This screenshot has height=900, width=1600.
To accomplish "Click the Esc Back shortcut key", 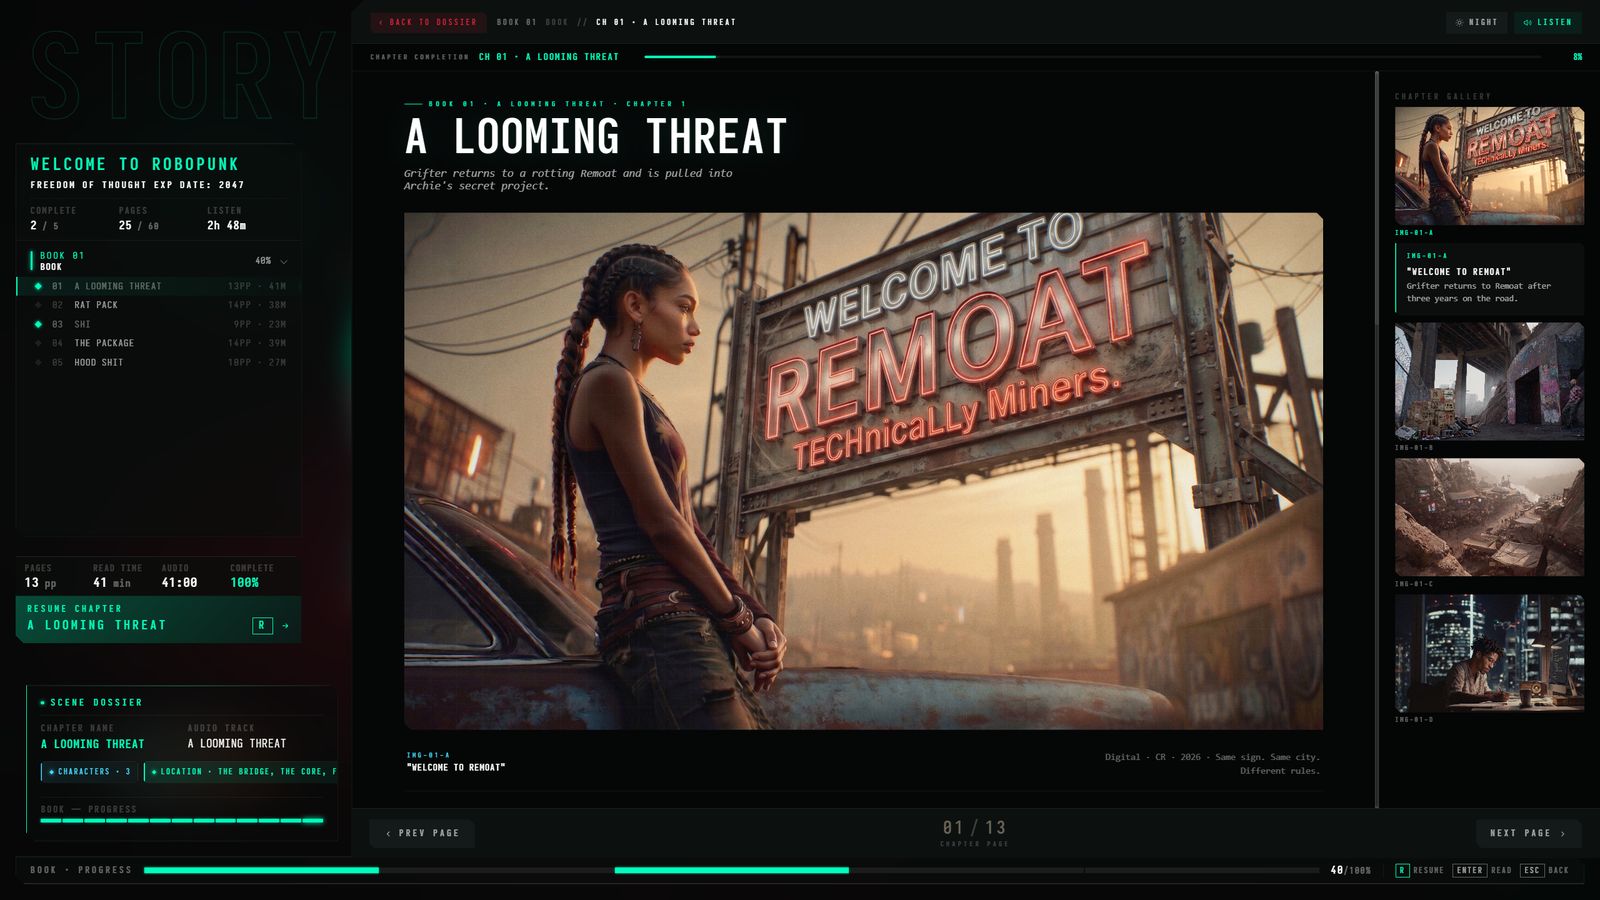I will tap(1531, 870).
